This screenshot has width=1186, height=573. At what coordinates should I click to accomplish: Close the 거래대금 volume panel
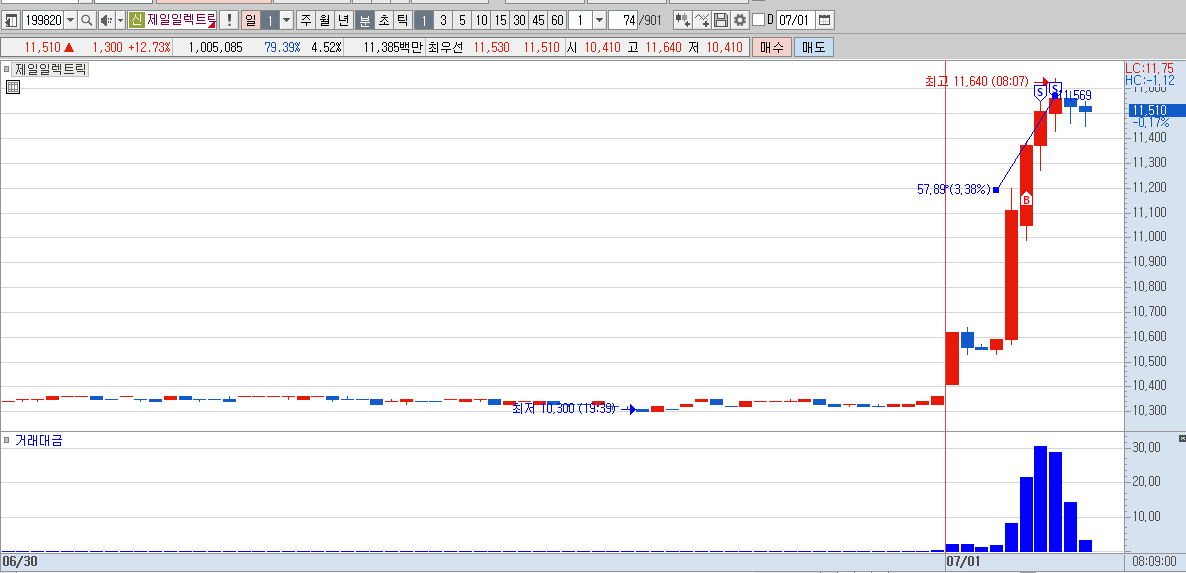point(1182,438)
